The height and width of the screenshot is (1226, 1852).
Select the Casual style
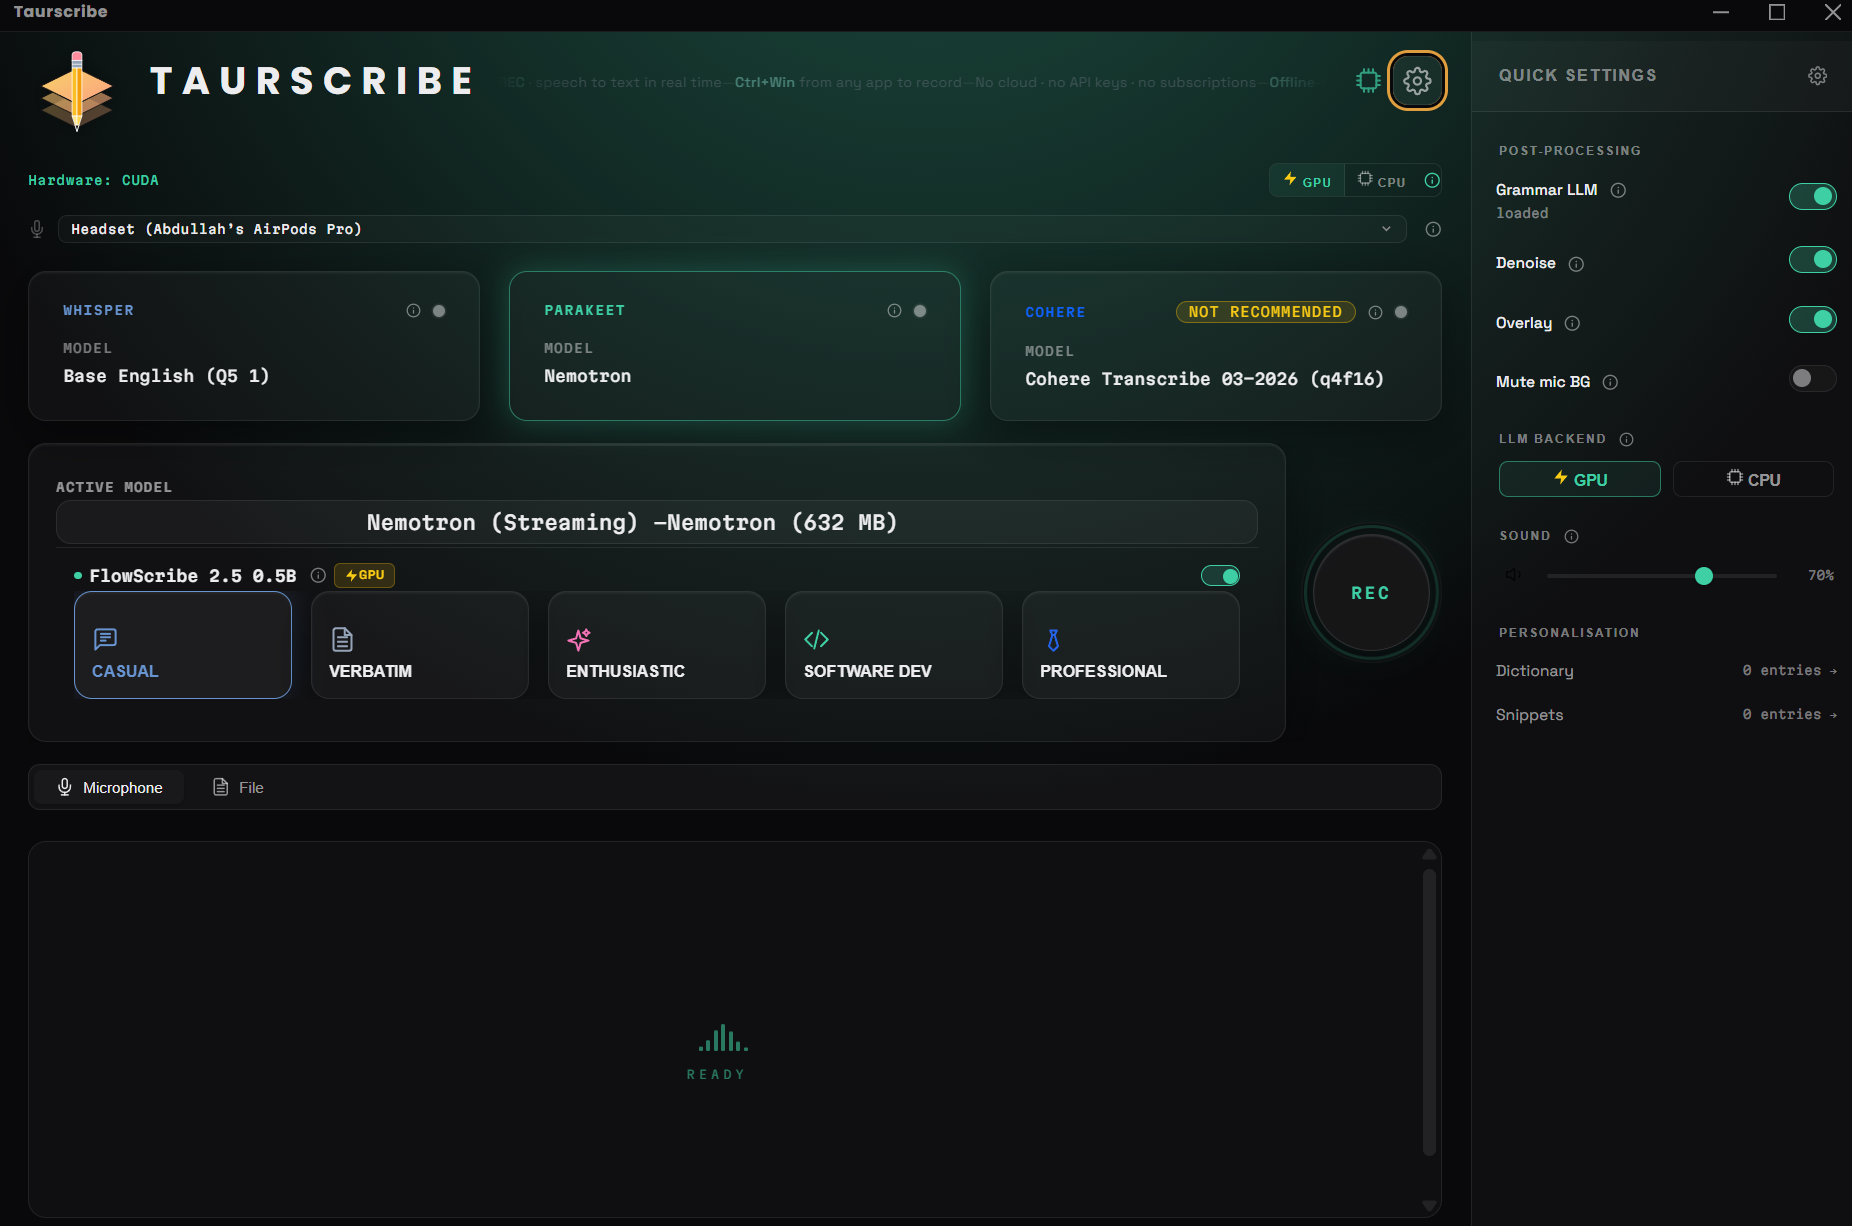pos(183,645)
